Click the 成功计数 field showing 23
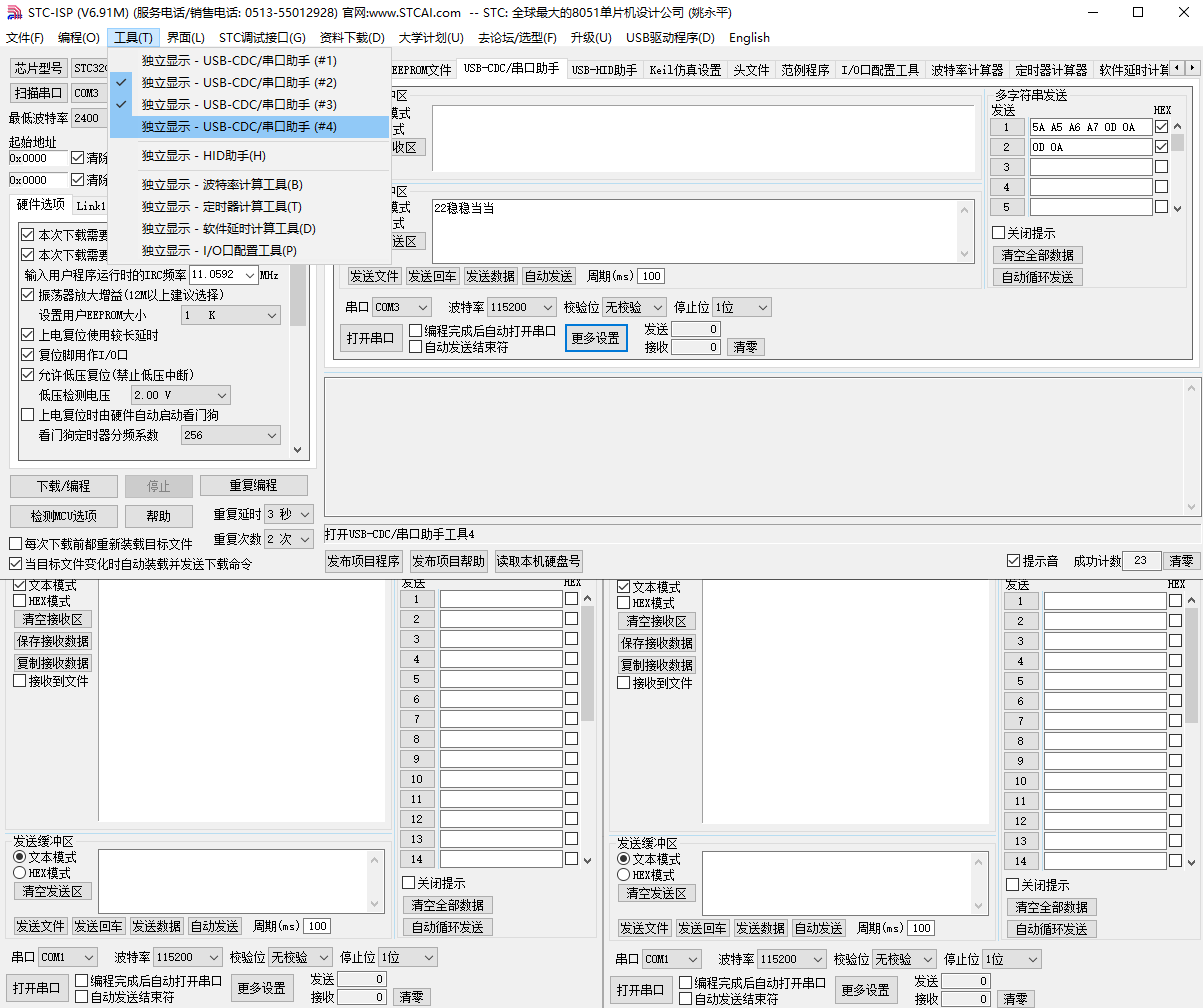The height and width of the screenshot is (1008, 1203). (x=1141, y=561)
